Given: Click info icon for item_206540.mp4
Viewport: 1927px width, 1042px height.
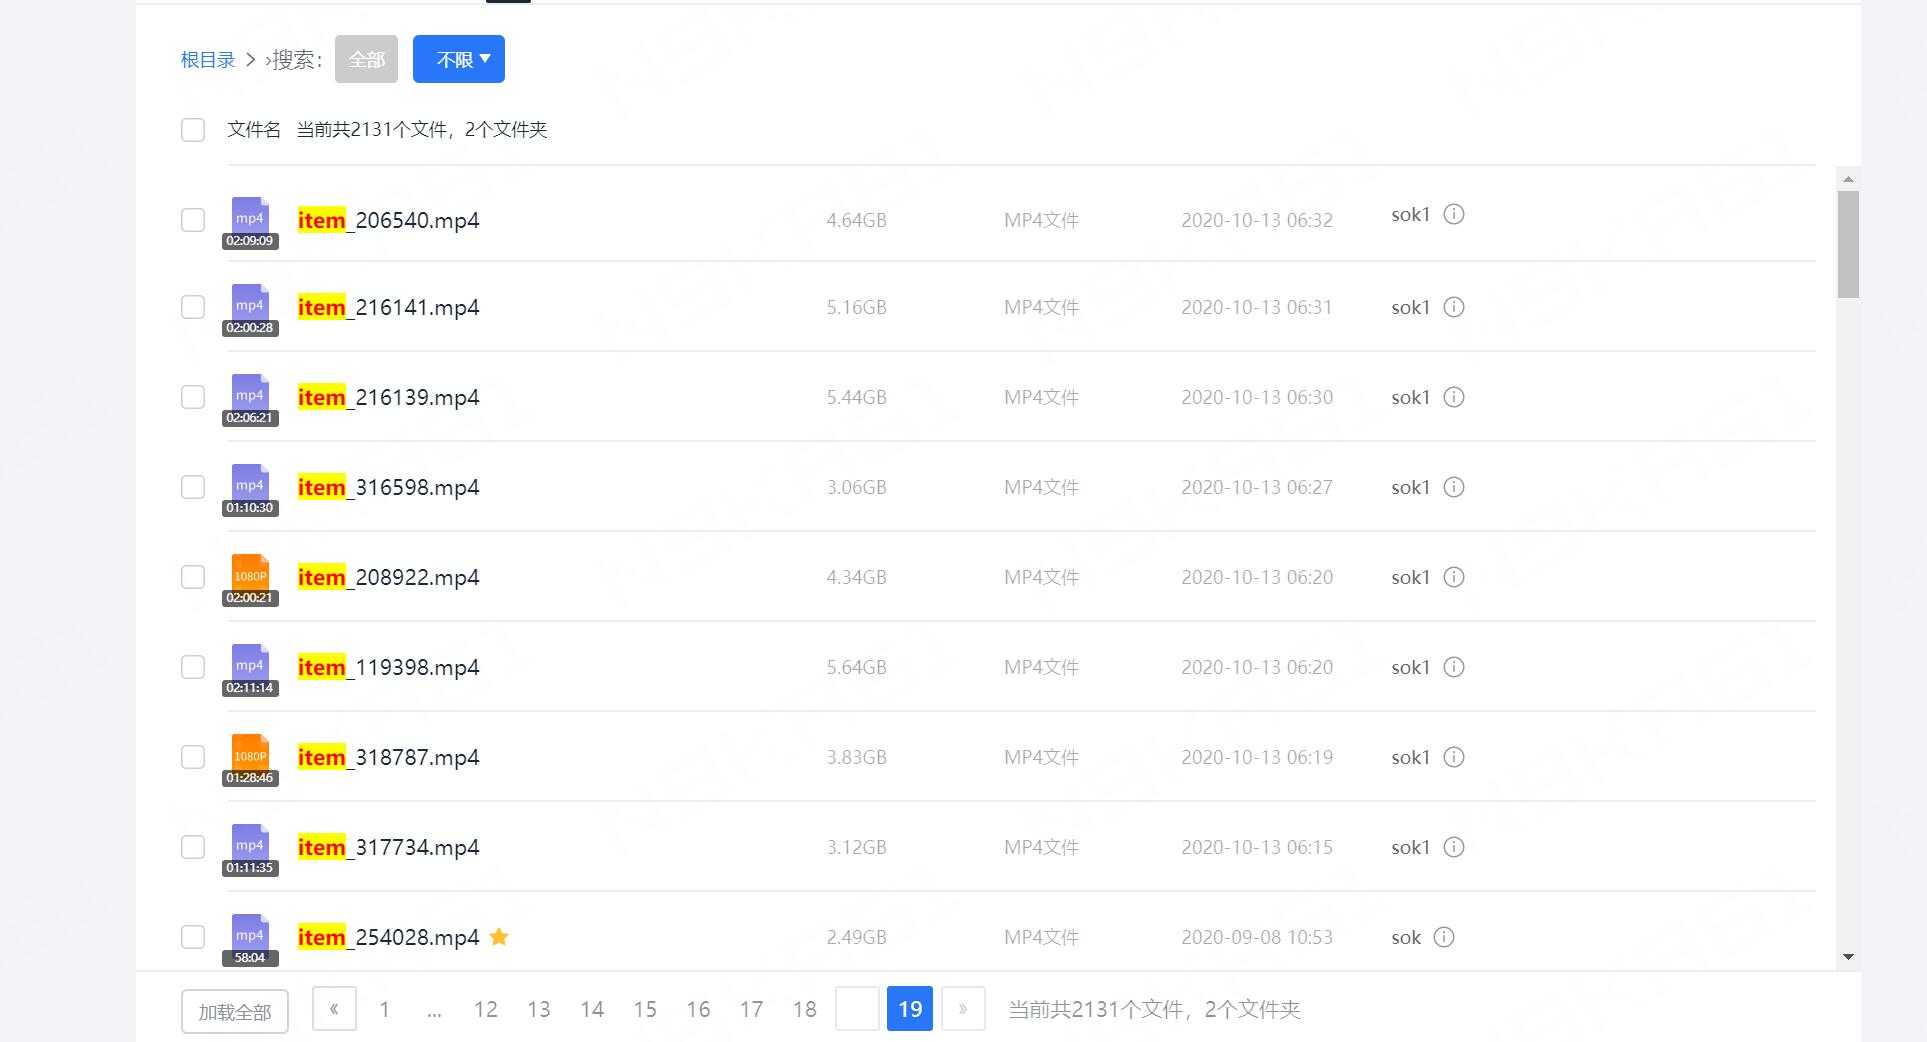Looking at the screenshot, I should [1454, 214].
